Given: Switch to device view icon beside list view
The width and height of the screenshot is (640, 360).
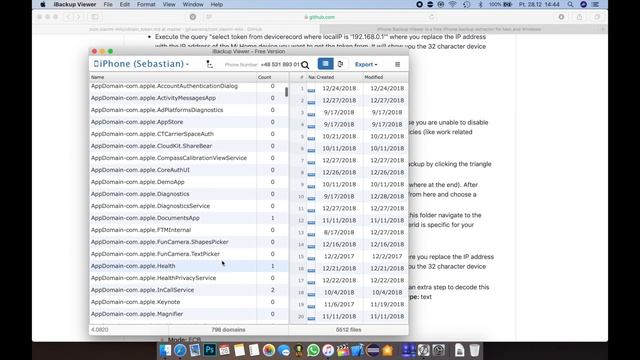Looking at the screenshot, I should click(x=340, y=64).
